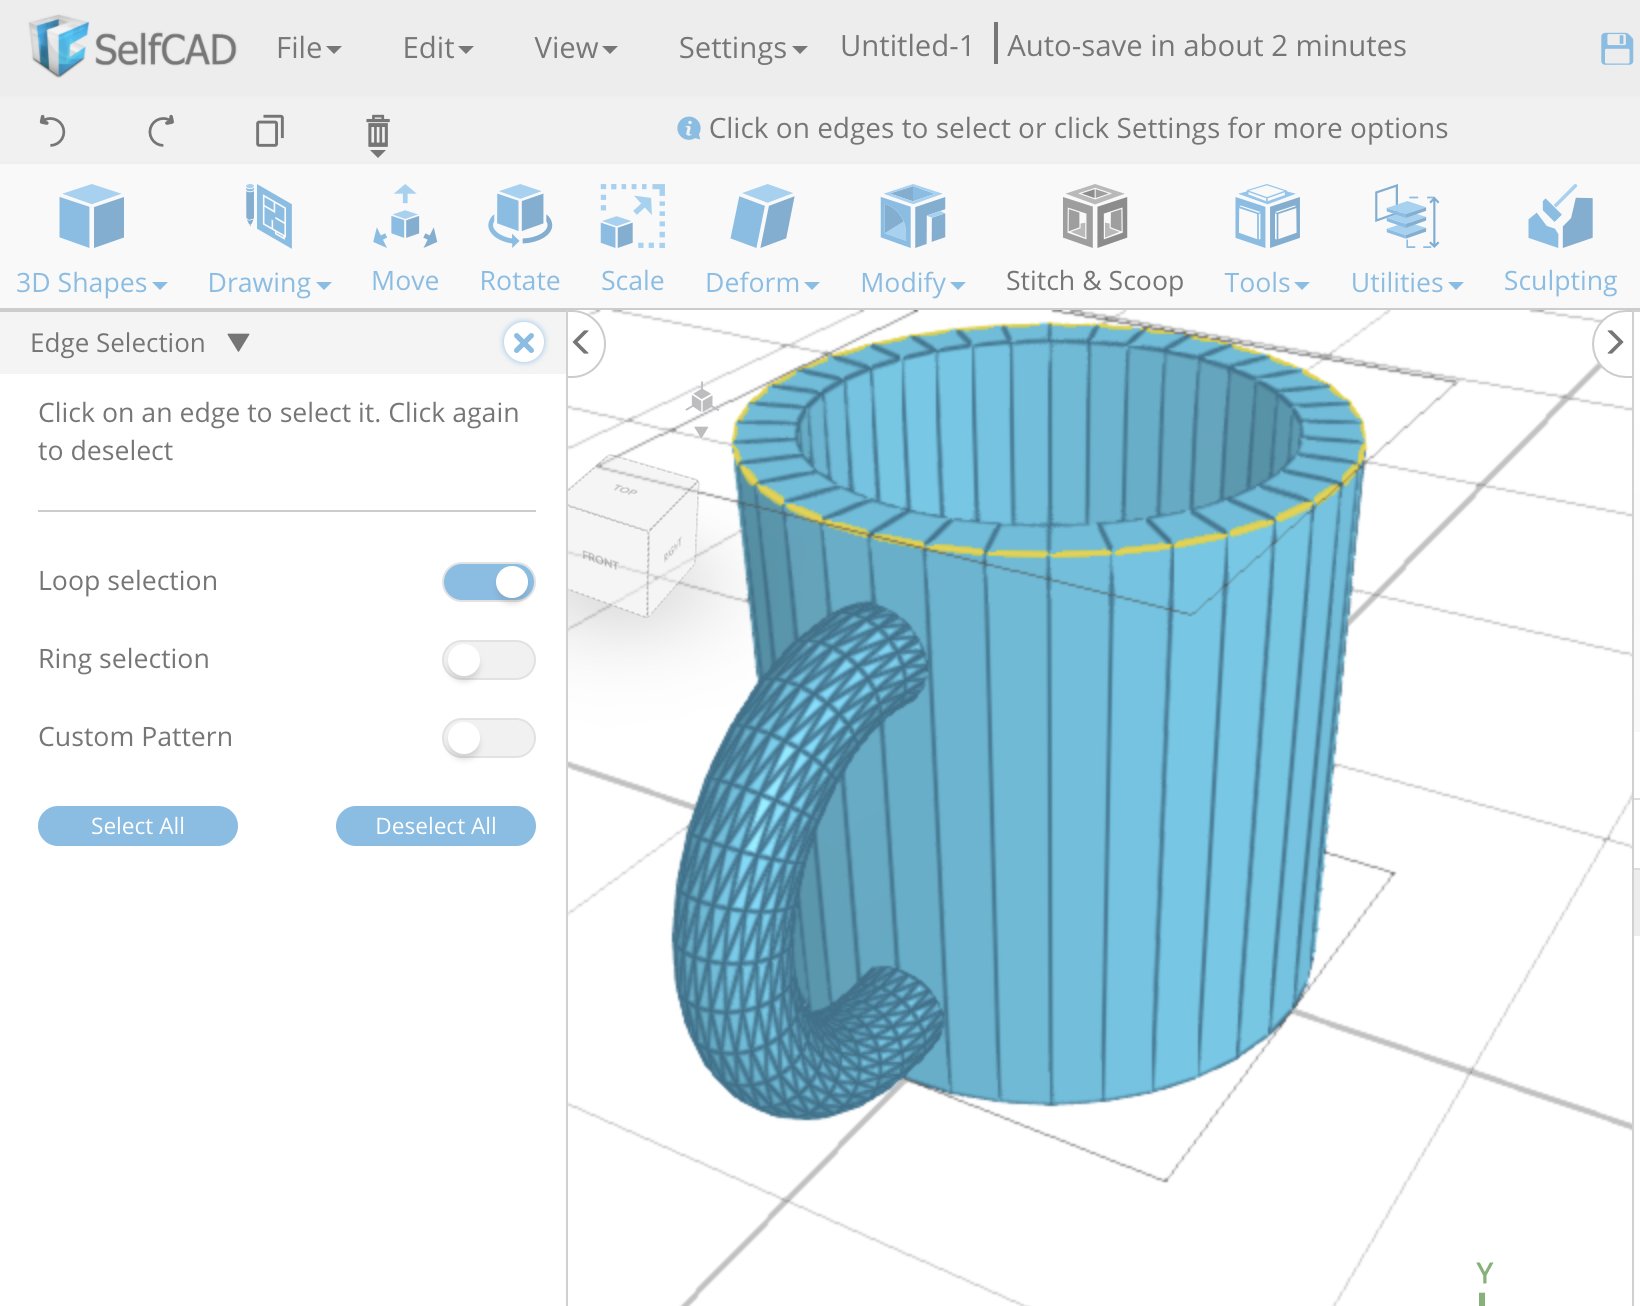
Task: Enable the Ring selection toggle
Action: click(489, 660)
